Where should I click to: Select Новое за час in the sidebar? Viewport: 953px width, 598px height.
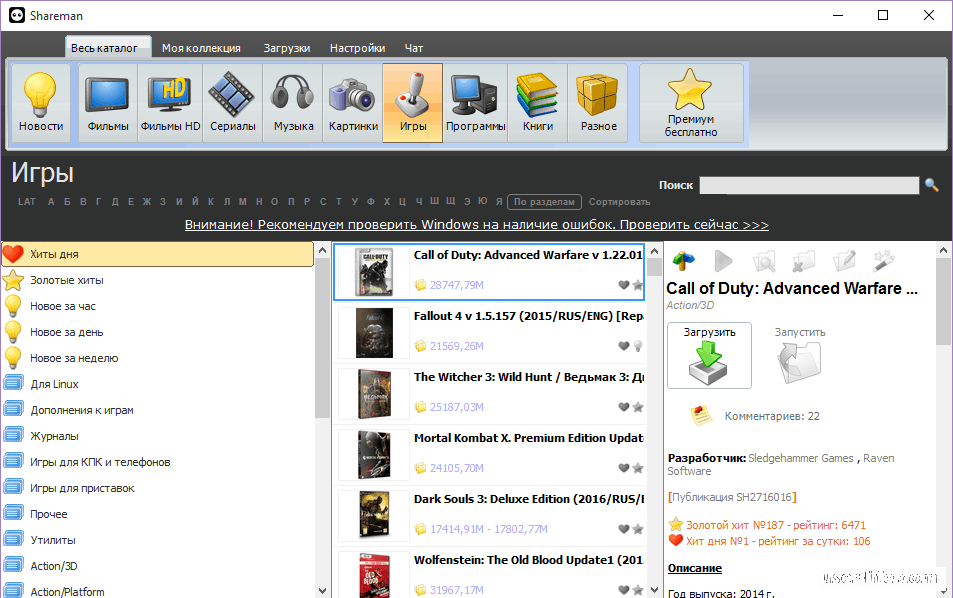(157, 306)
